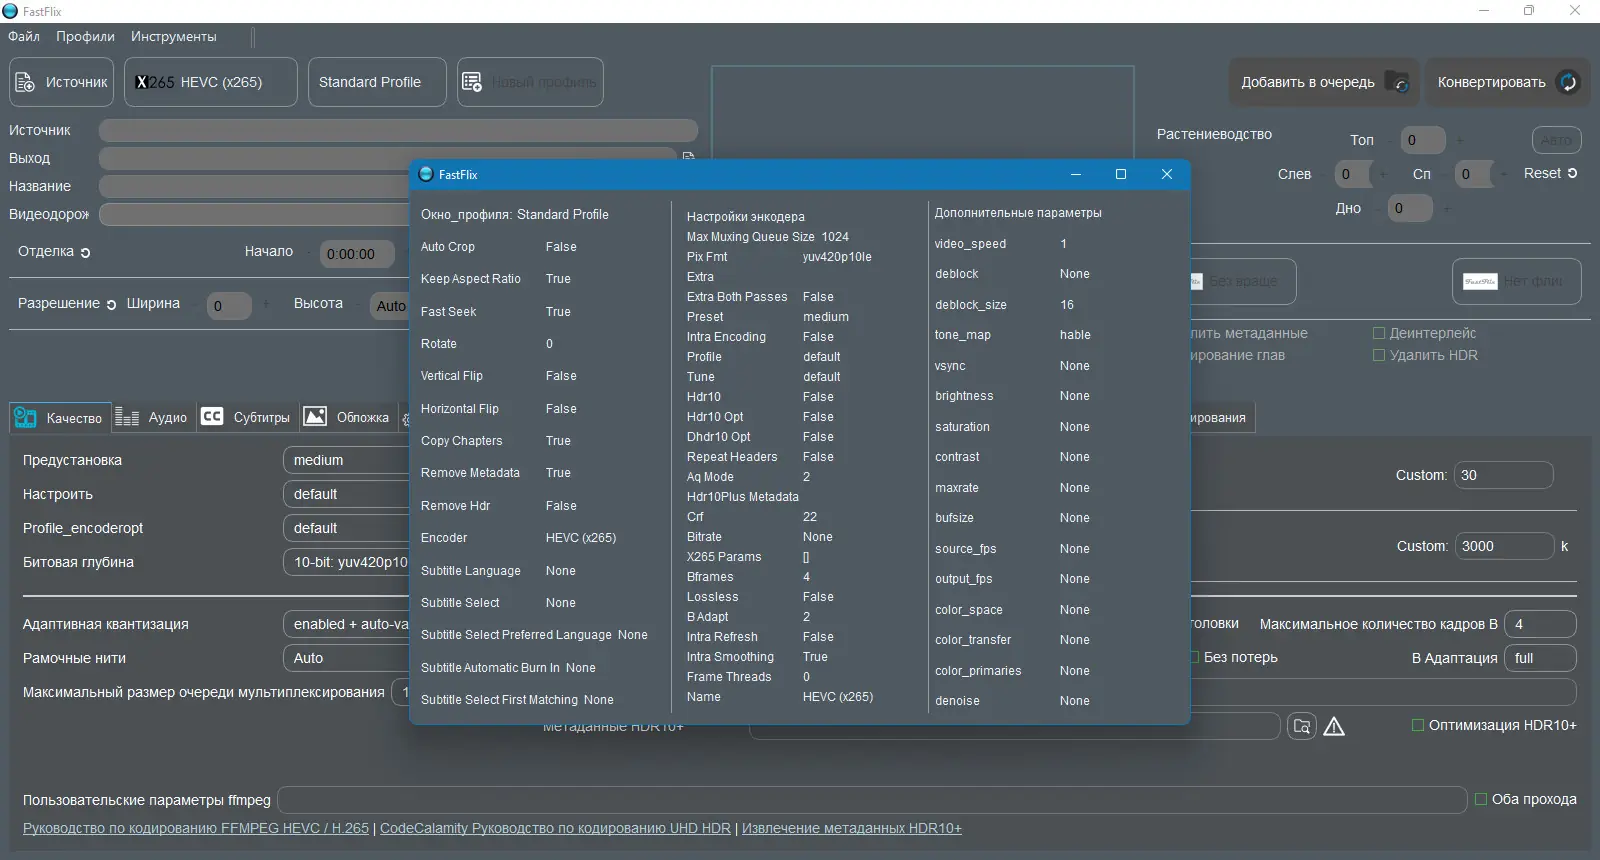The height and width of the screenshot is (860, 1600).
Task: Open the В Адаптация dropdown
Action: point(1541,658)
